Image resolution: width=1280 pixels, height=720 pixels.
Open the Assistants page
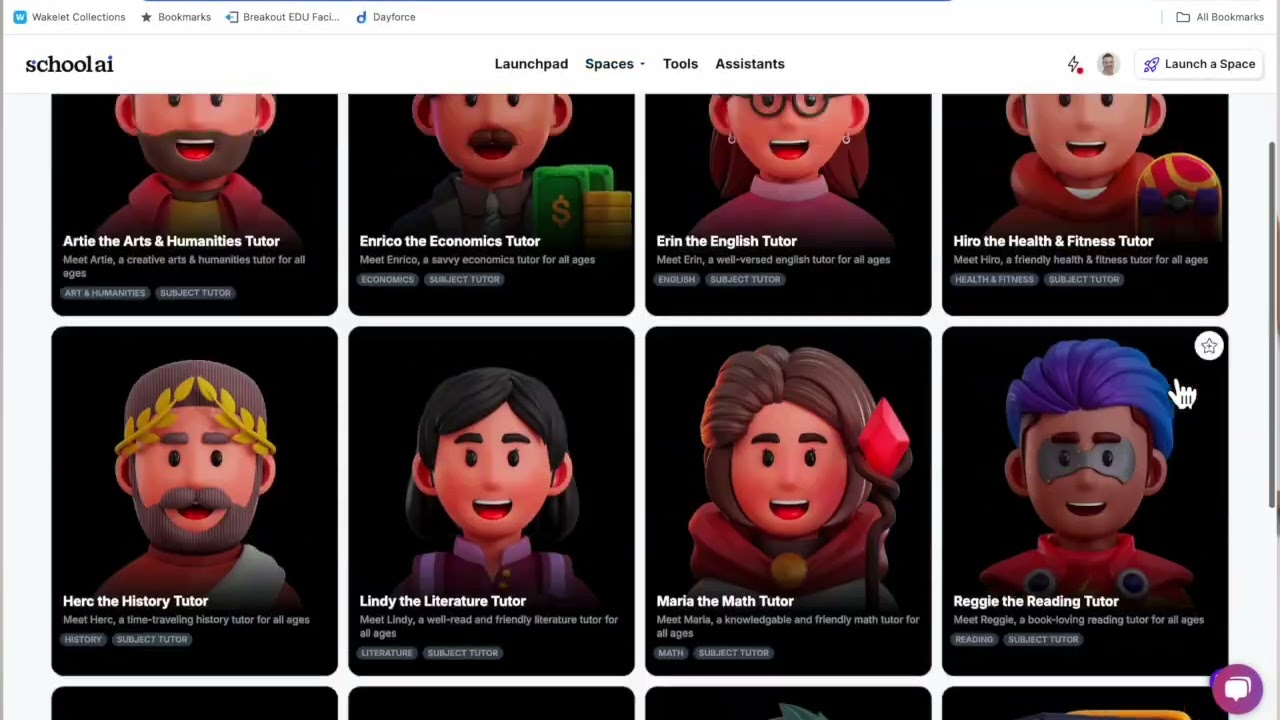pyautogui.click(x=750, y=64)
